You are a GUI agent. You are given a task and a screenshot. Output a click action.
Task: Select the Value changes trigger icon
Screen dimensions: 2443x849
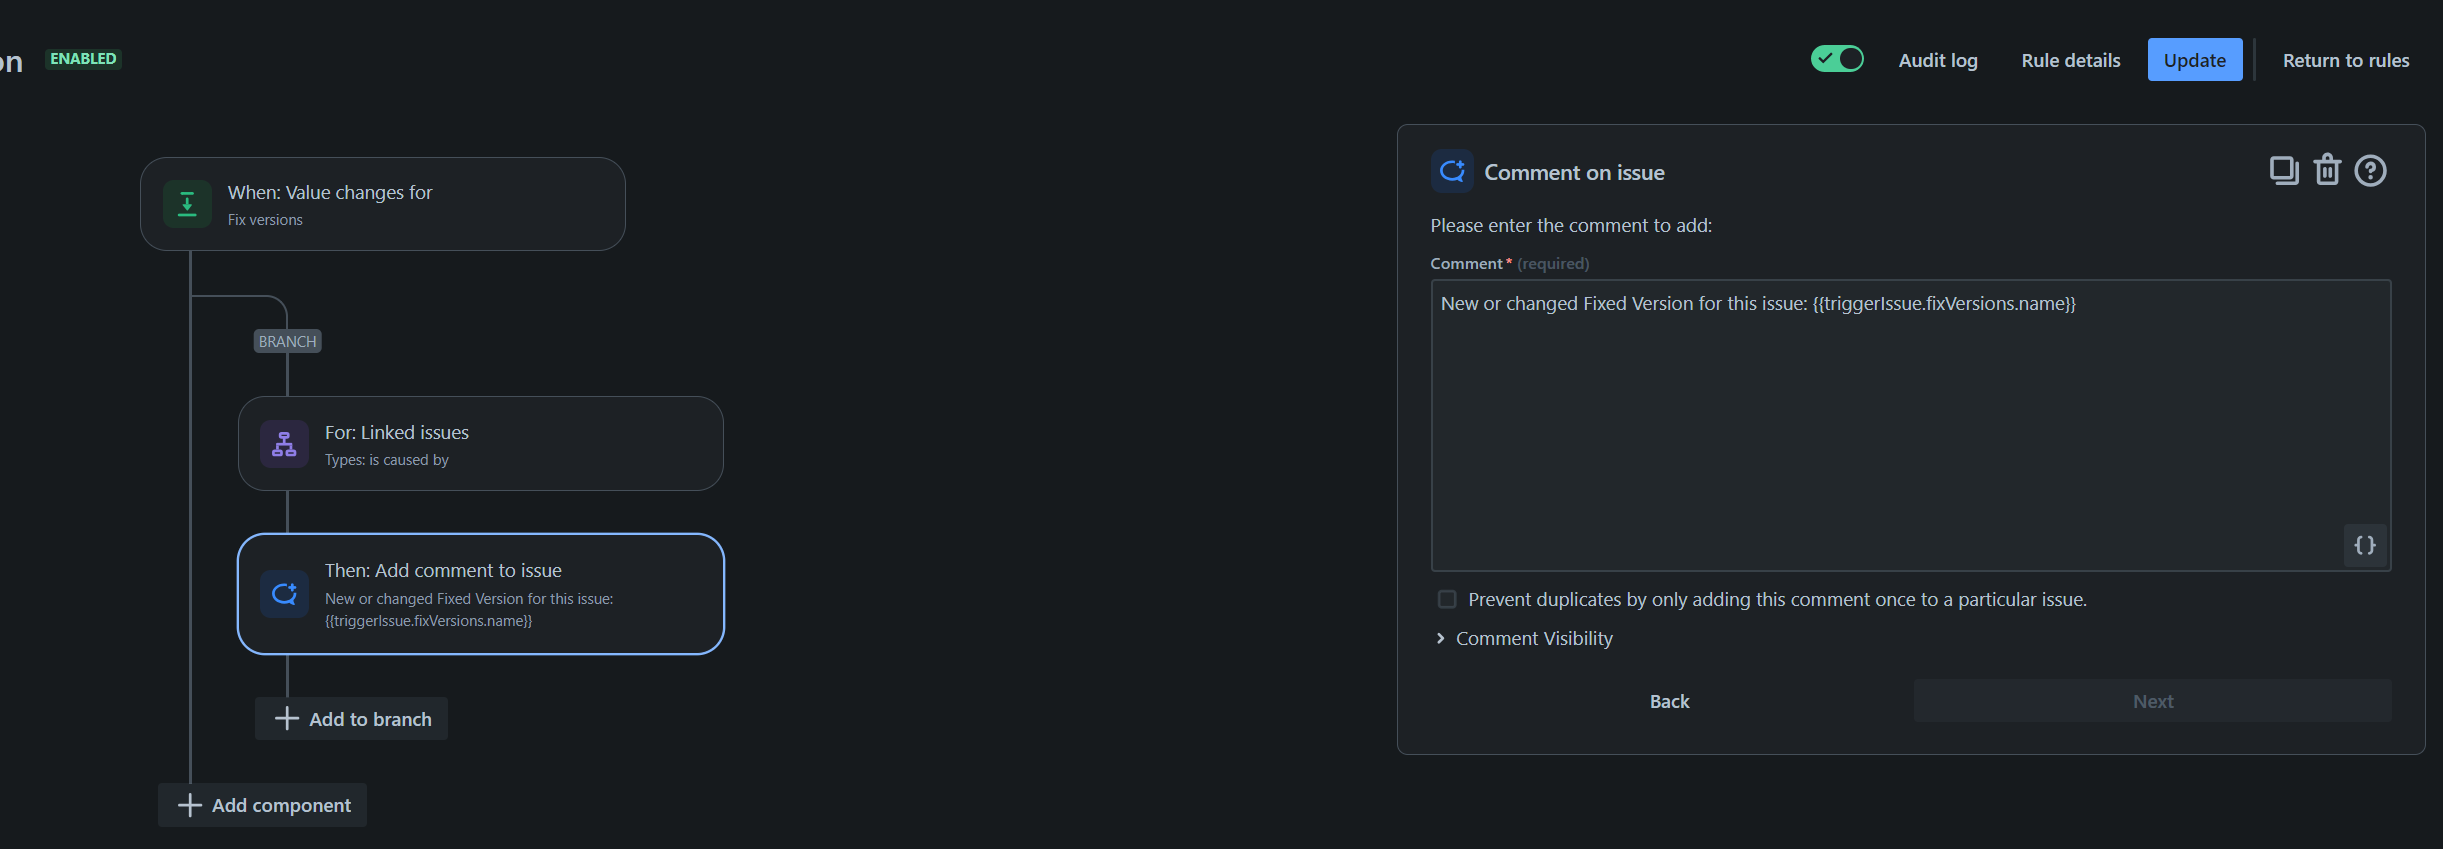186,203
